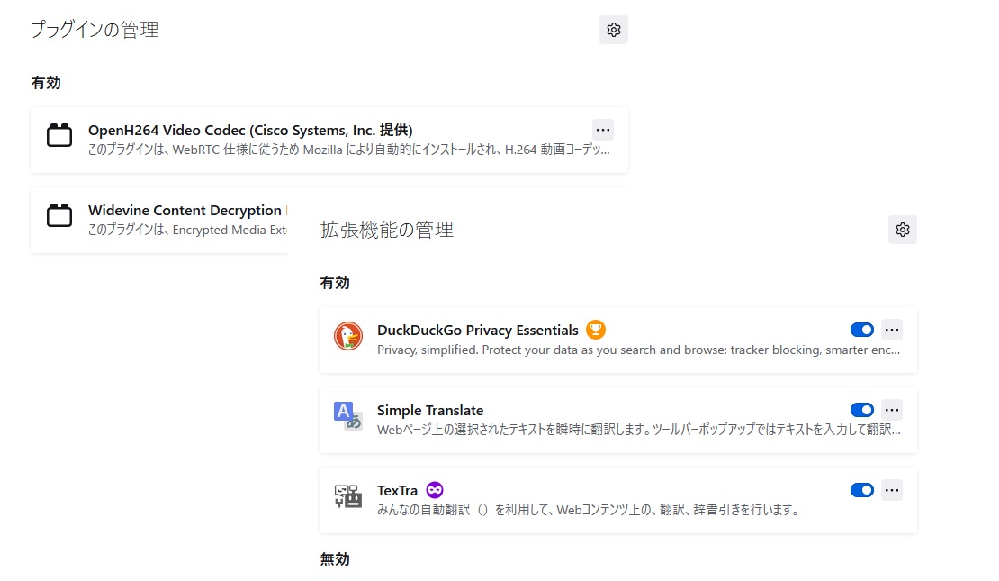Image resolution: width=999 pixels, height=581 pixels.
Task: Toggle off the Simple Translate extension
Action: tap(862, 410)
